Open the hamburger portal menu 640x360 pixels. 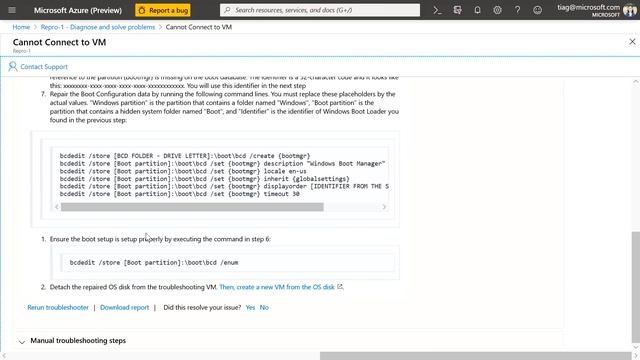tap(12, 10)
